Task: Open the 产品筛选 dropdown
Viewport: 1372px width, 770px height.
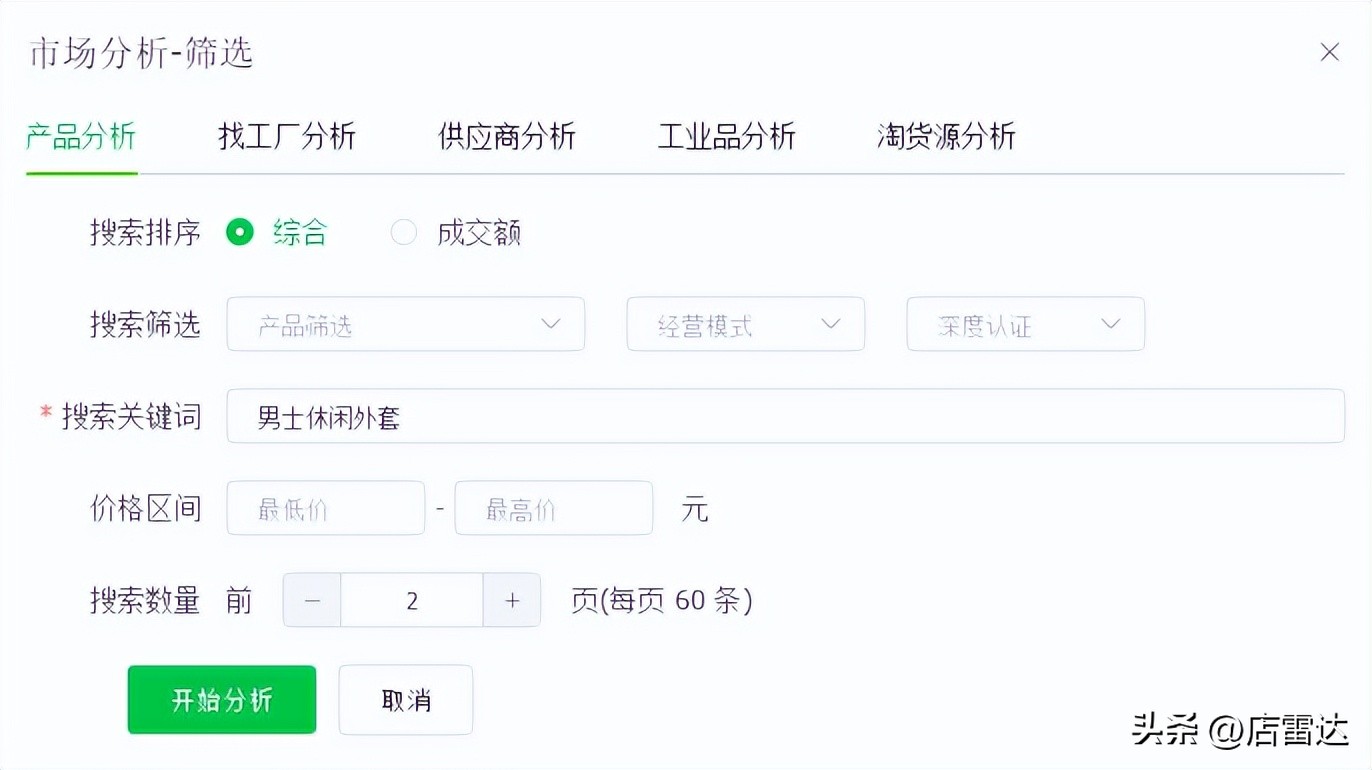Action: click(x=405, y=323)
